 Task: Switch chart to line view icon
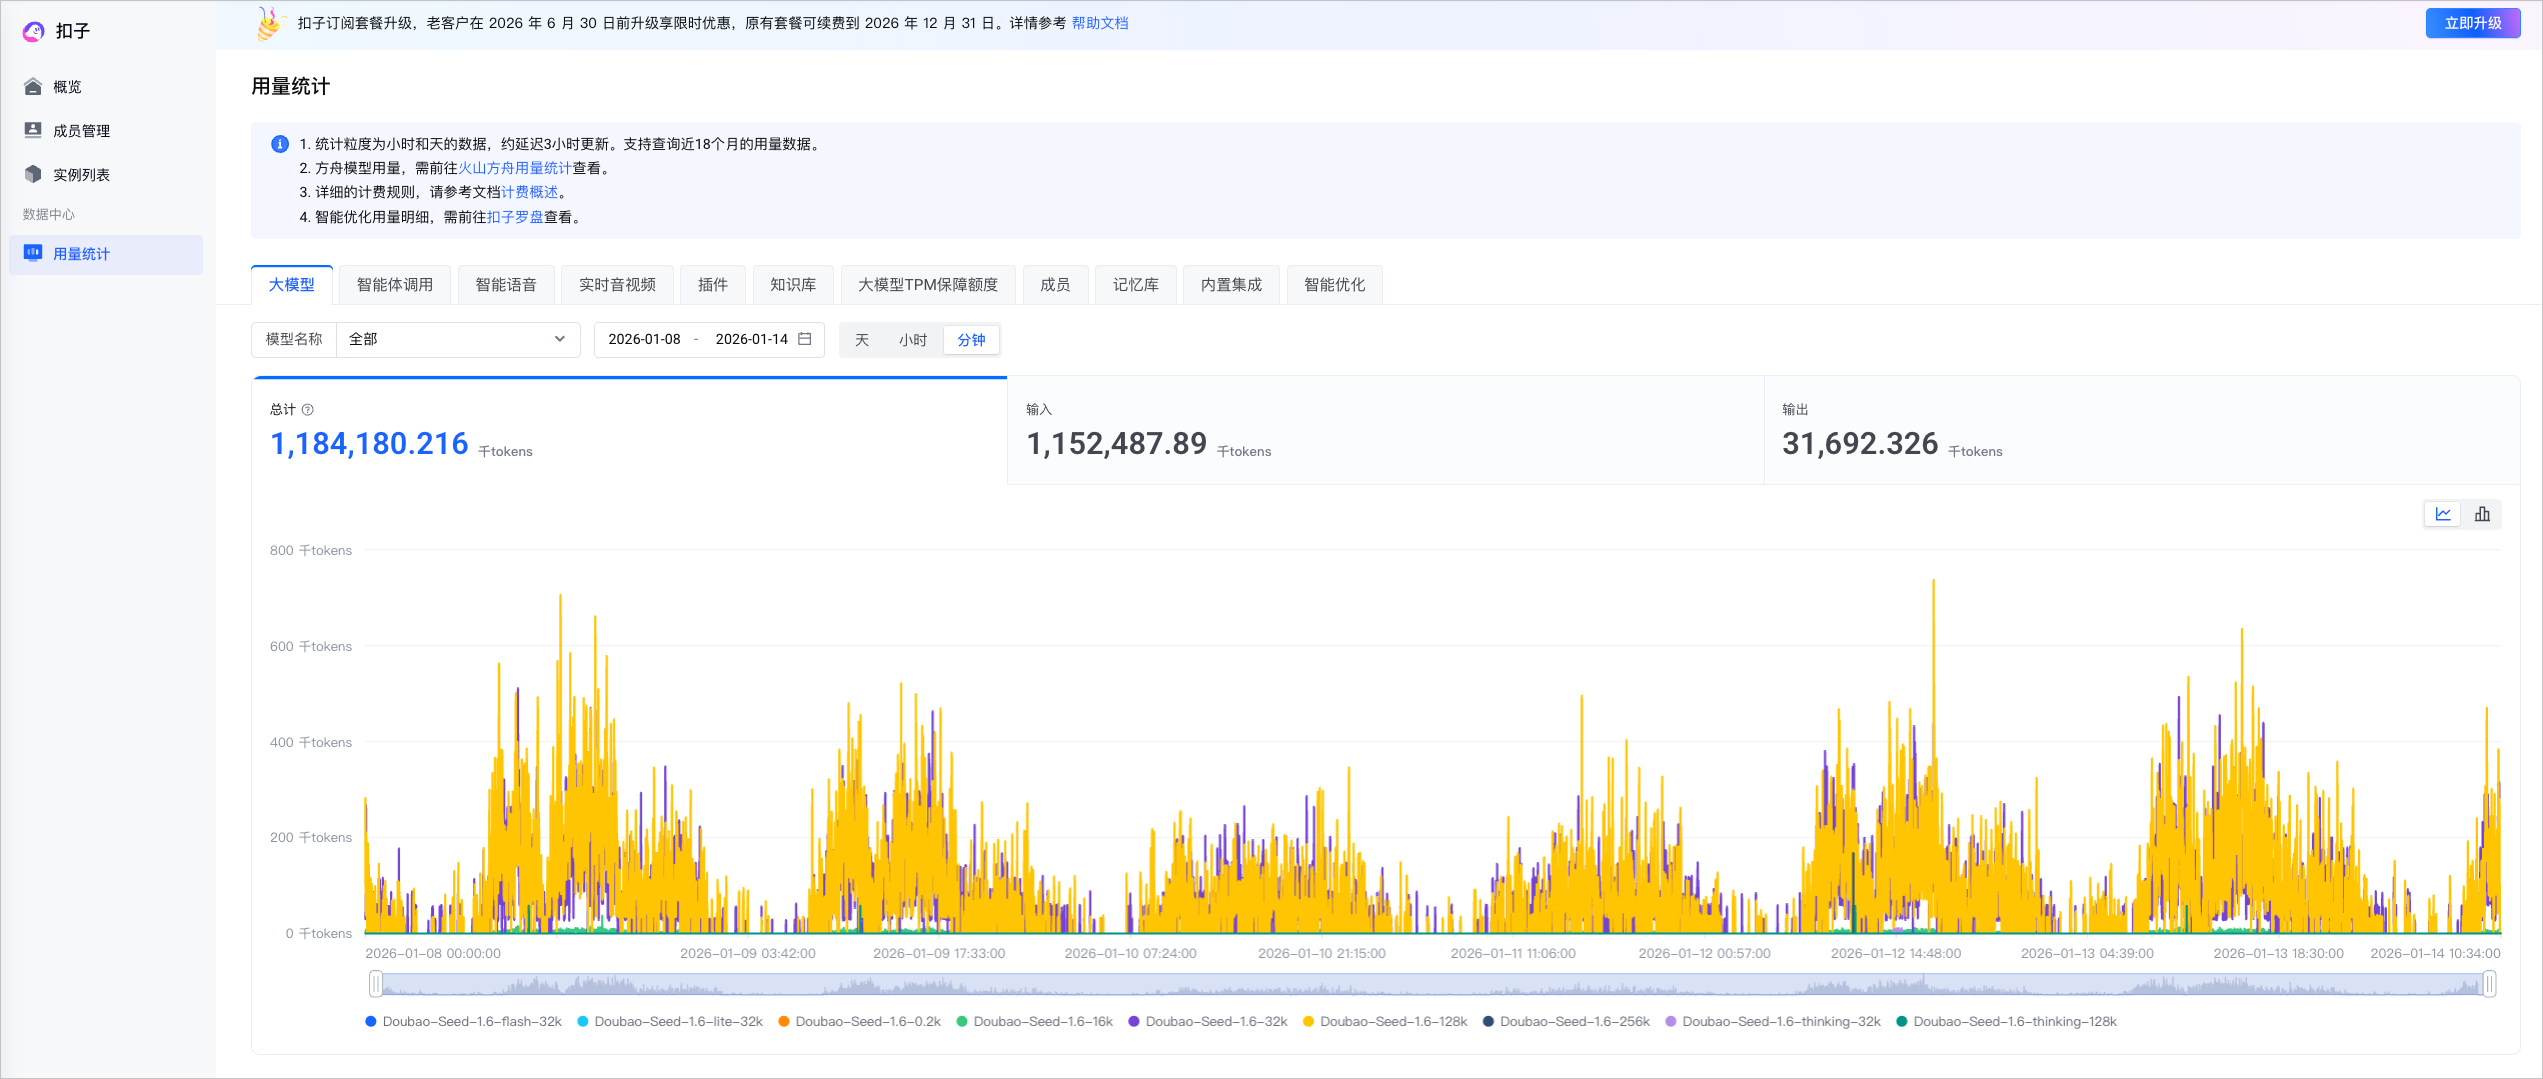(x=2443, y=514)
